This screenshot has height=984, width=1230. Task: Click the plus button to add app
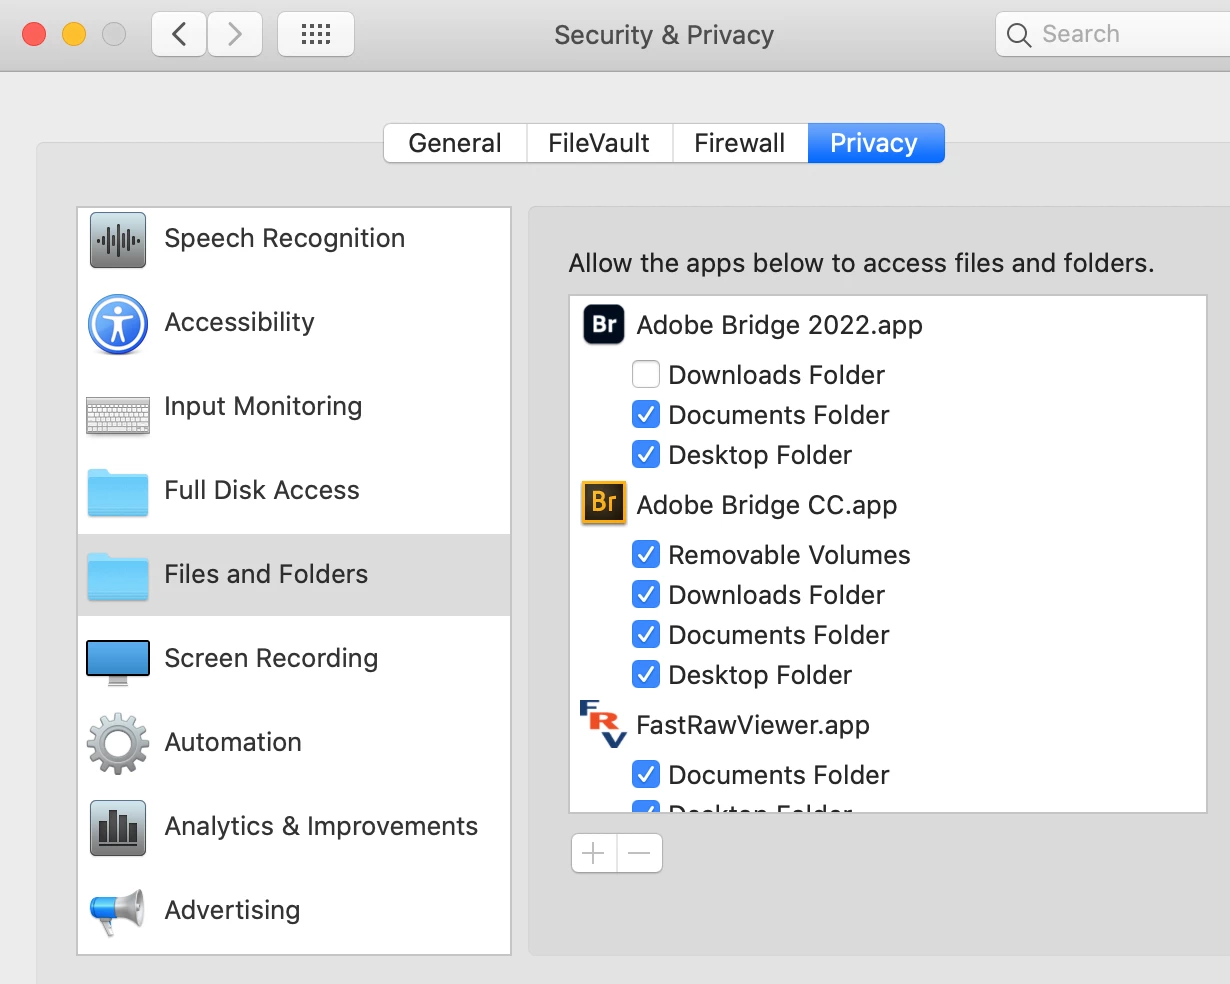click(x=594, y=853)
